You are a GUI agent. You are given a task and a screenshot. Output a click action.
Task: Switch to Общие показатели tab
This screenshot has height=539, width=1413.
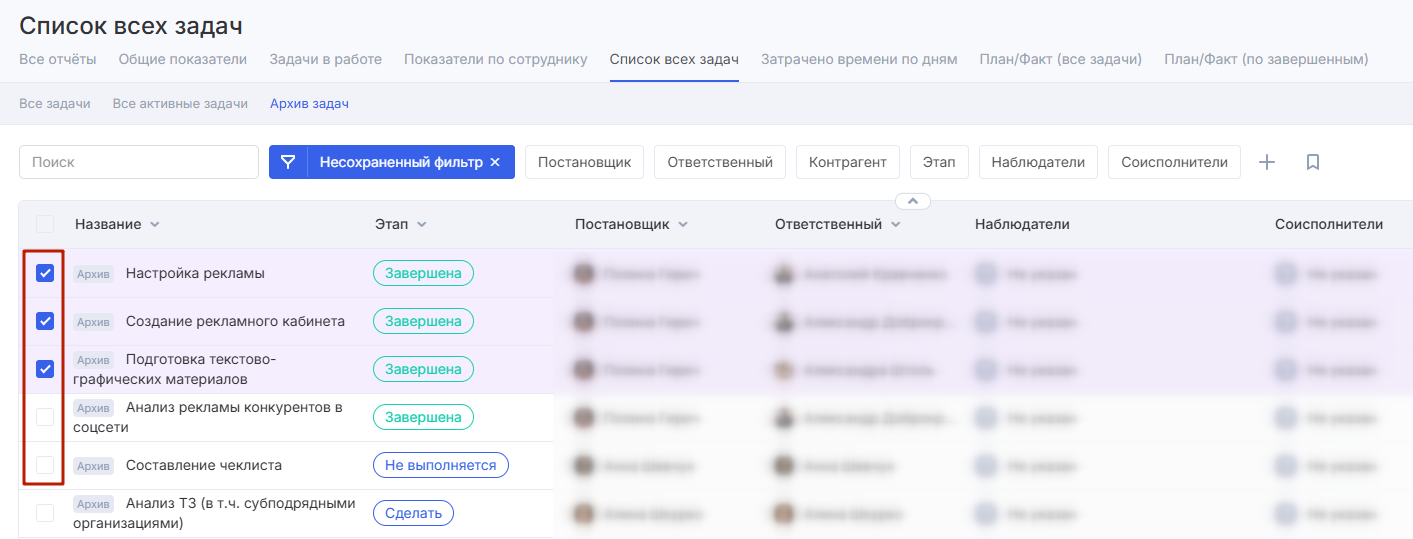click(183, 59)
